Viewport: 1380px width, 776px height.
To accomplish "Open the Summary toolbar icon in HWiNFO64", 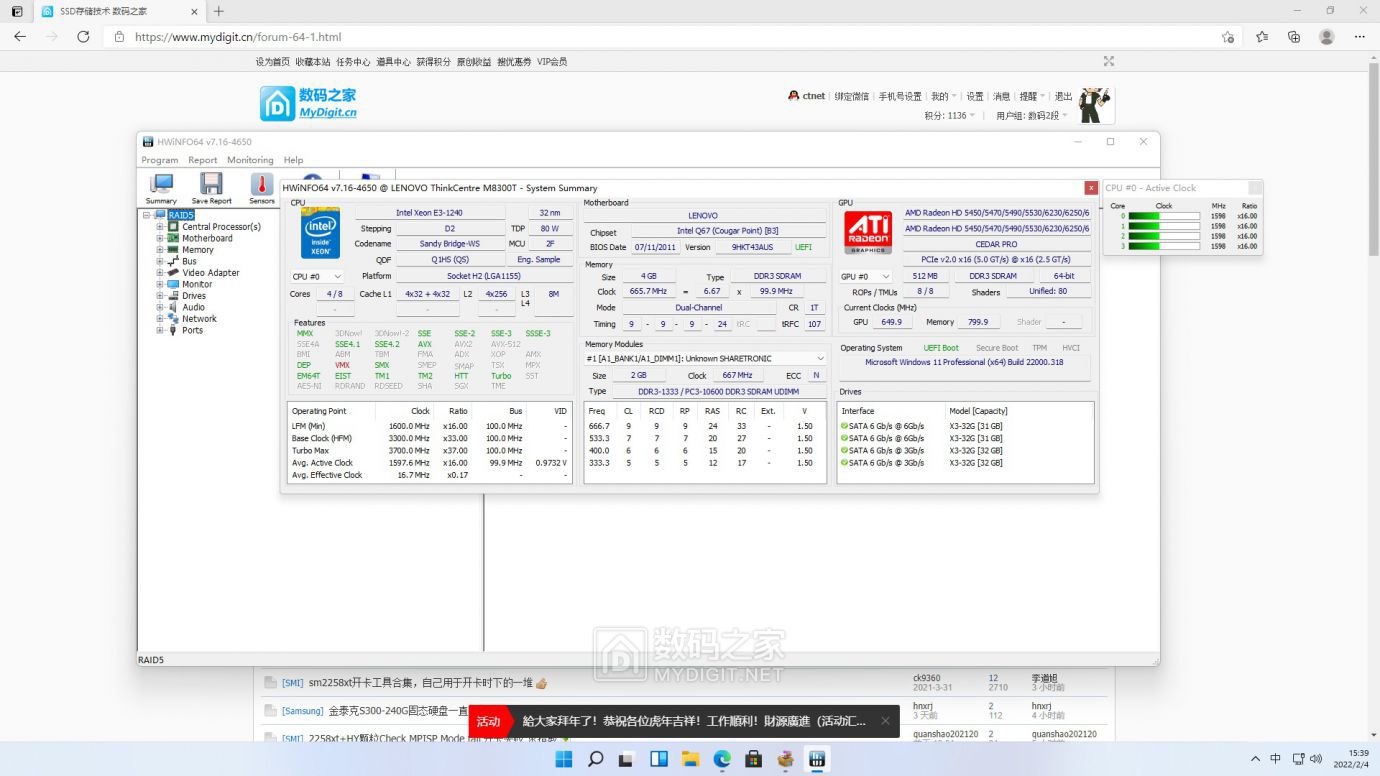I will tap(161, 189).
